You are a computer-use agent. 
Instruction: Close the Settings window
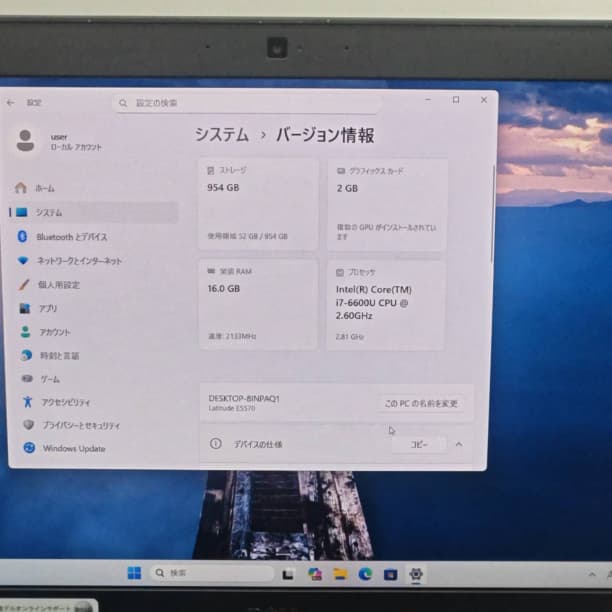coord(484,100)
